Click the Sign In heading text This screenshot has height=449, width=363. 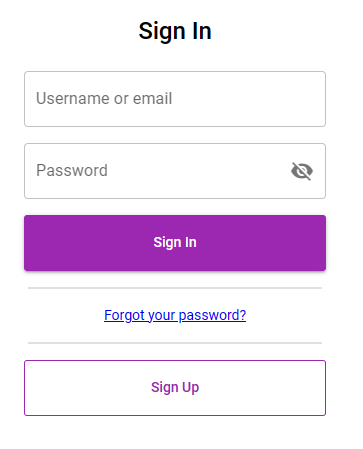coord(175,31)
